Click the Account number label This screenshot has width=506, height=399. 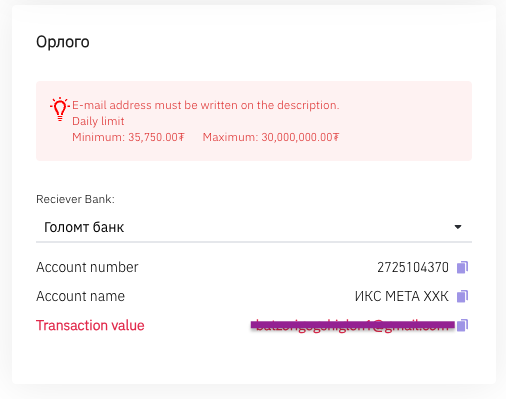(87, 267)
